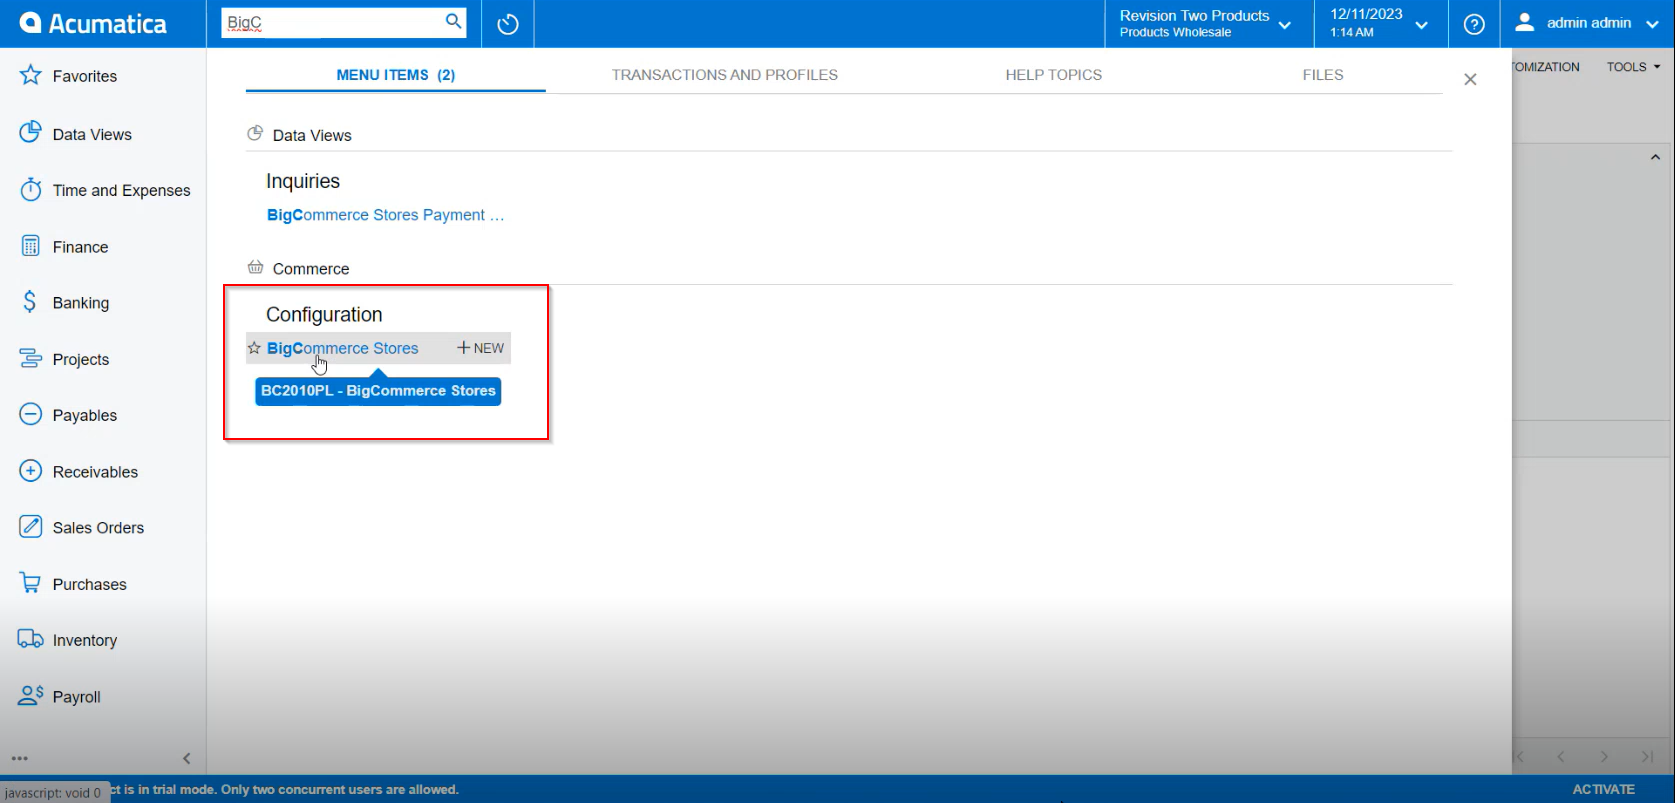Open recent history clock icon
This screenshot has width=1675, height=803.
click(508, 24)
